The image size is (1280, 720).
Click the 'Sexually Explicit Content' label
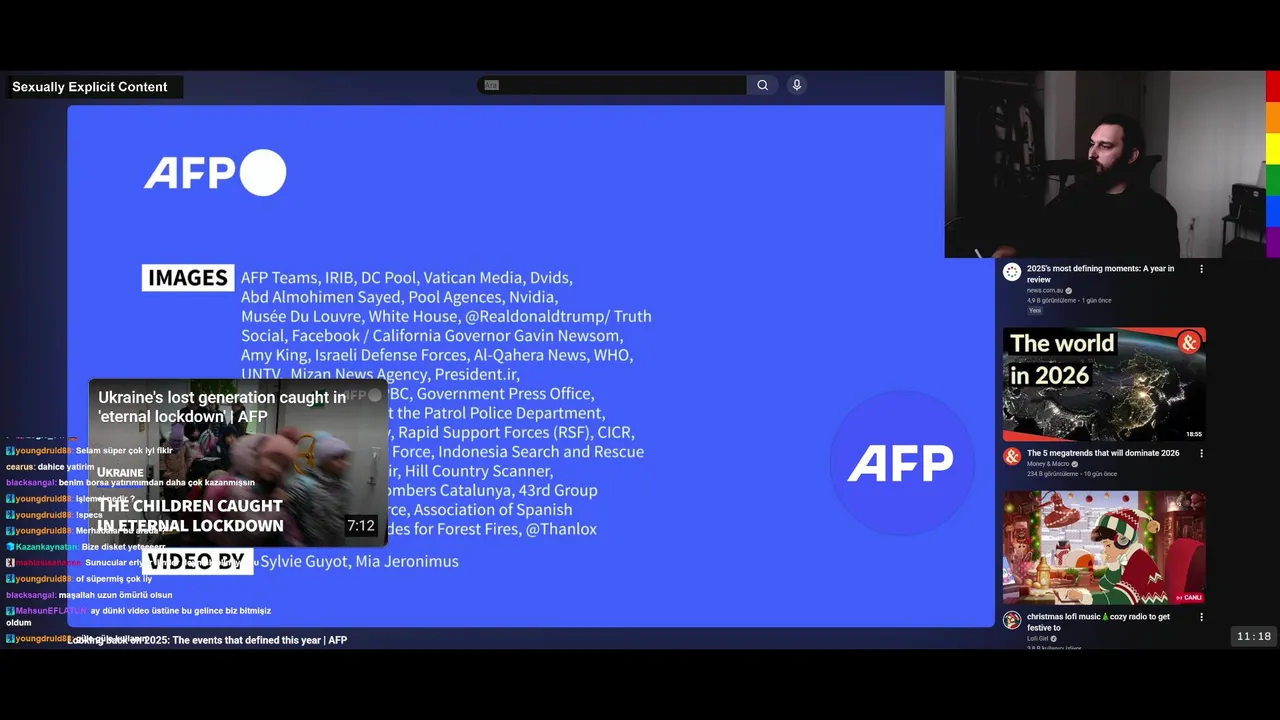click(90, 87)
